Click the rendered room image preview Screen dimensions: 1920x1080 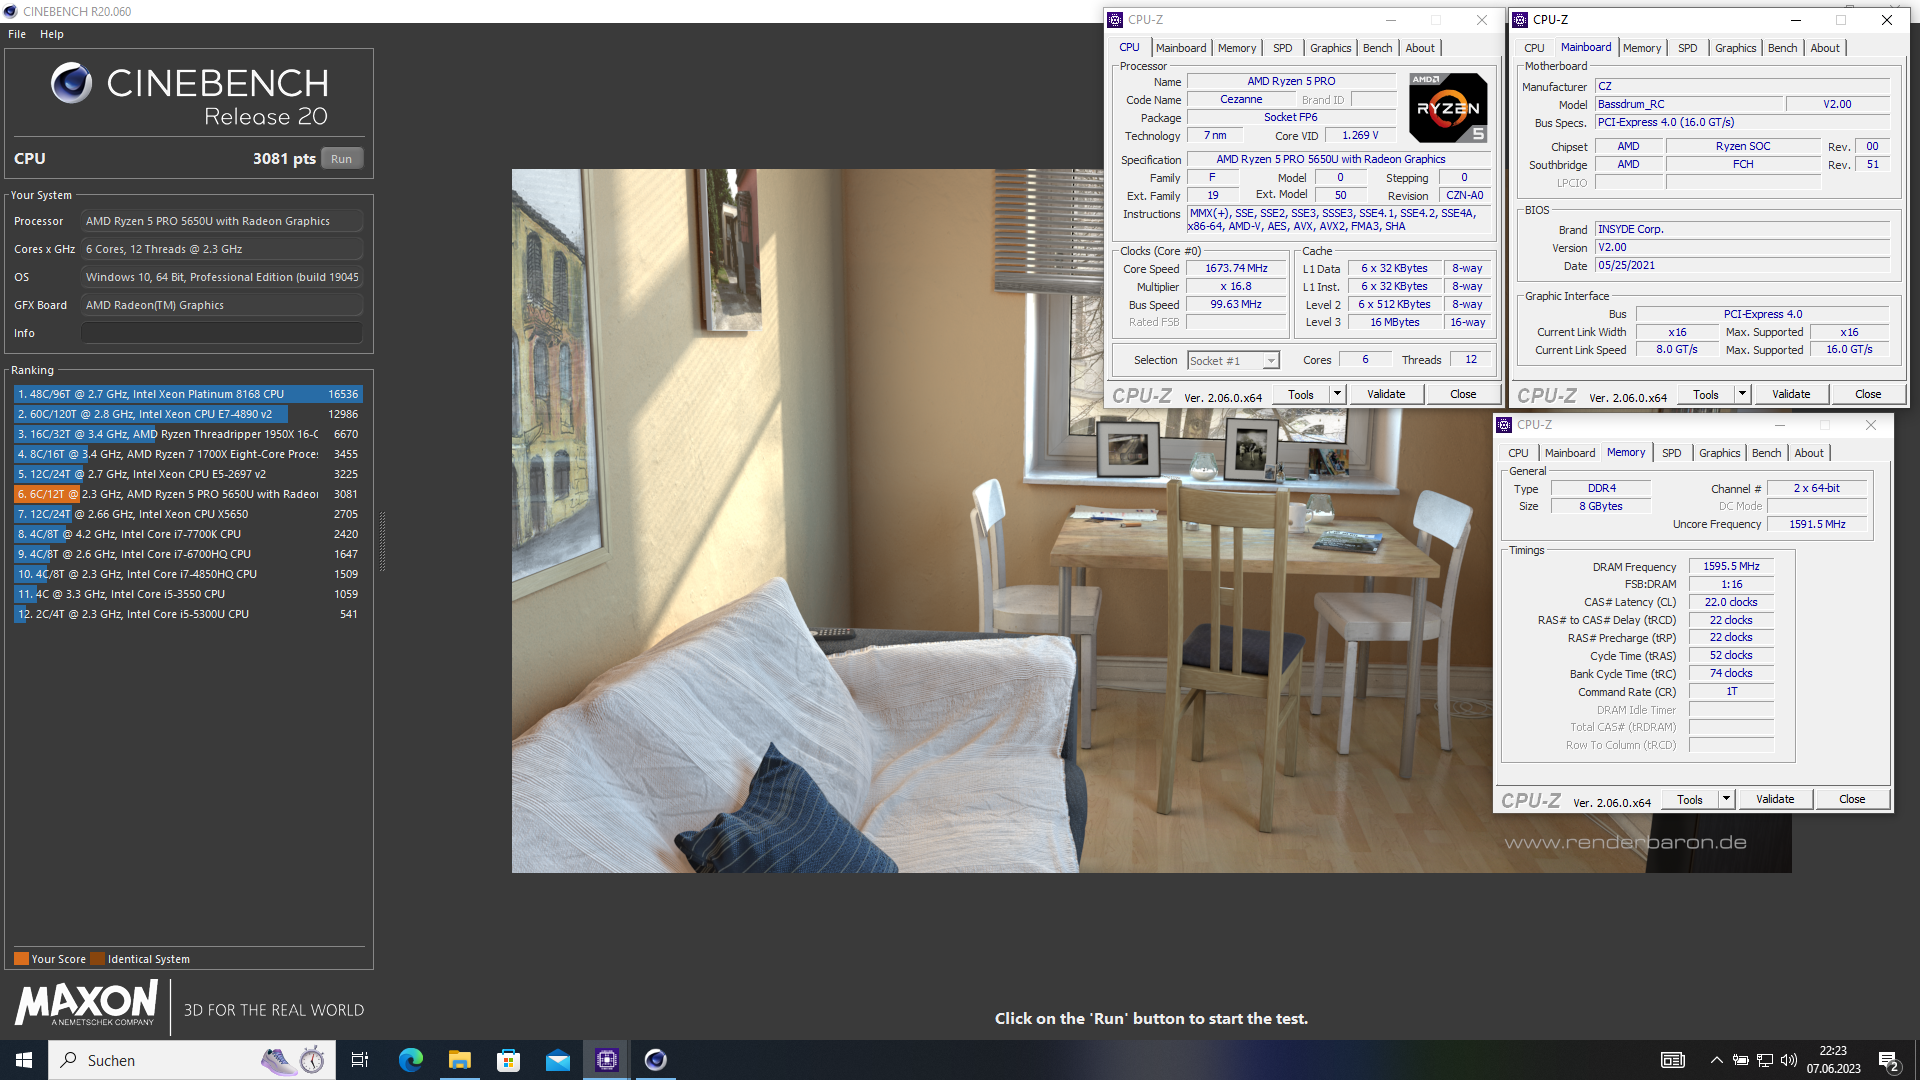tap(1151, 520)
